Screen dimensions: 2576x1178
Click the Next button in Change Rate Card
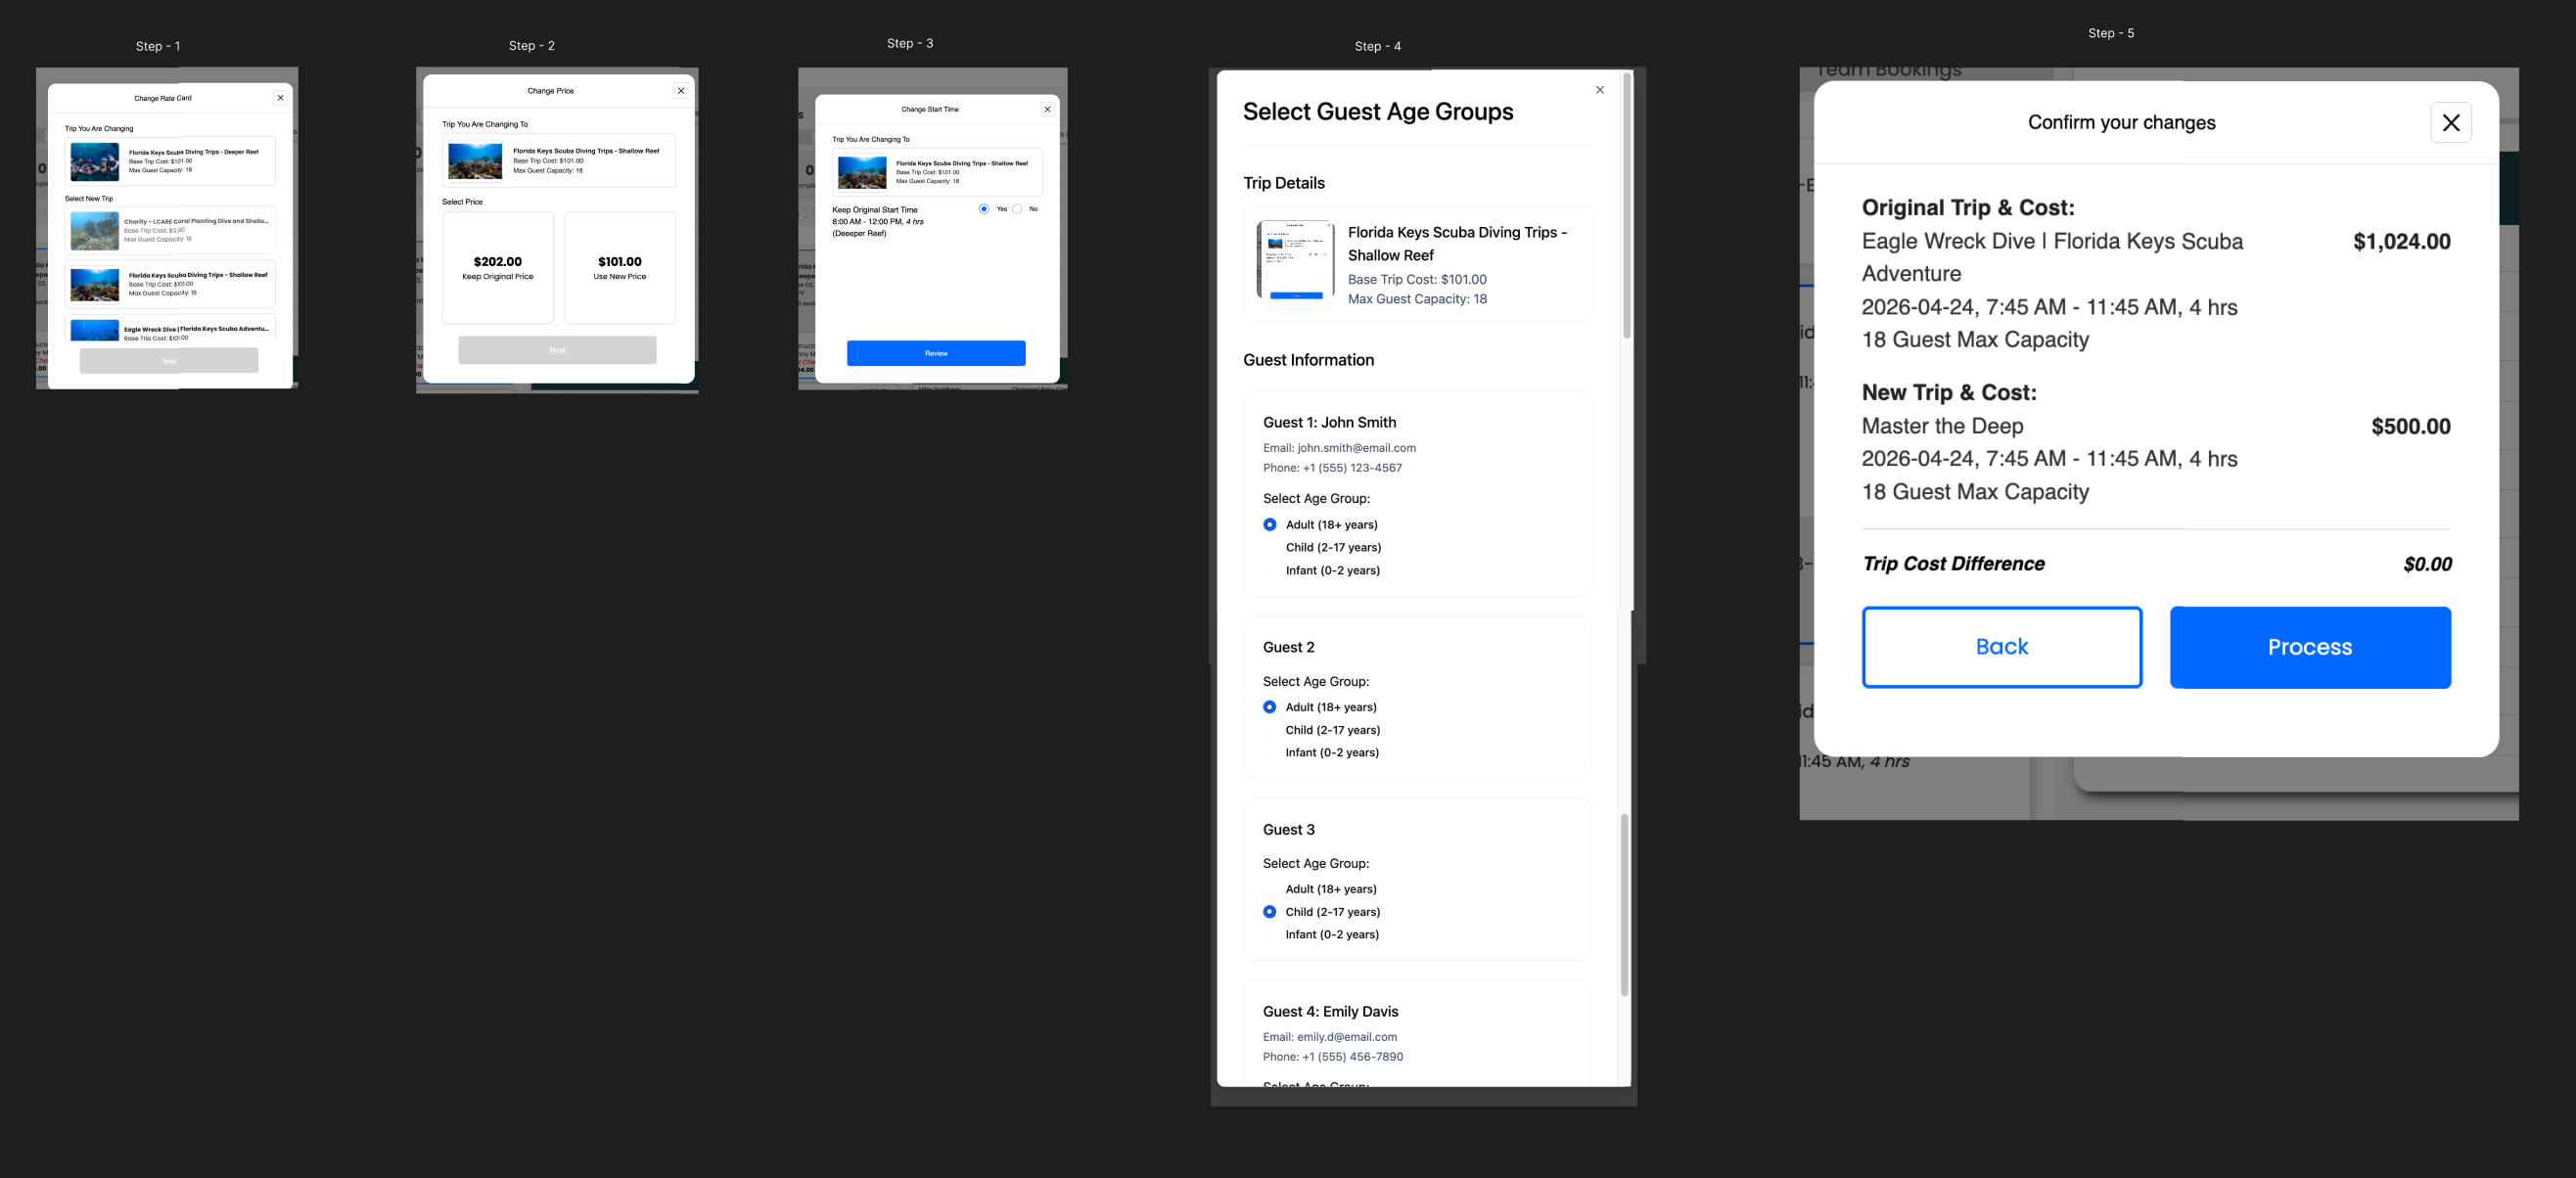tap(169, 360)
